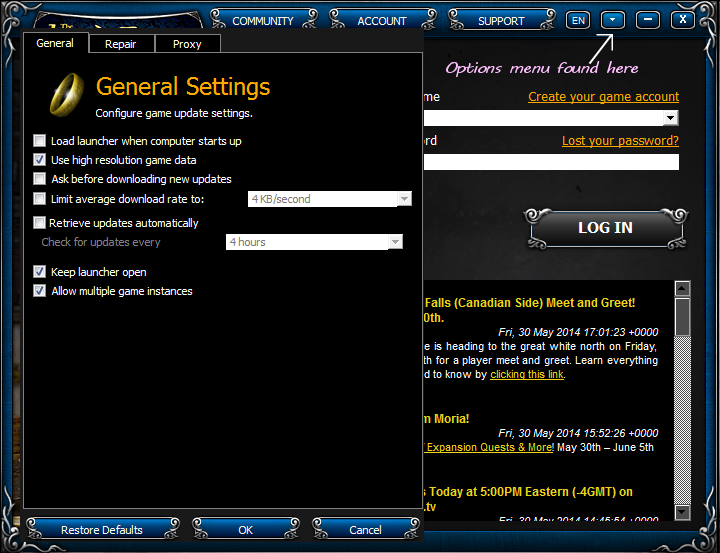The width and height of the screenshot is (720, 553).
Task: Click the username input field
Action: pyautogui.click(x=551, y=118)
